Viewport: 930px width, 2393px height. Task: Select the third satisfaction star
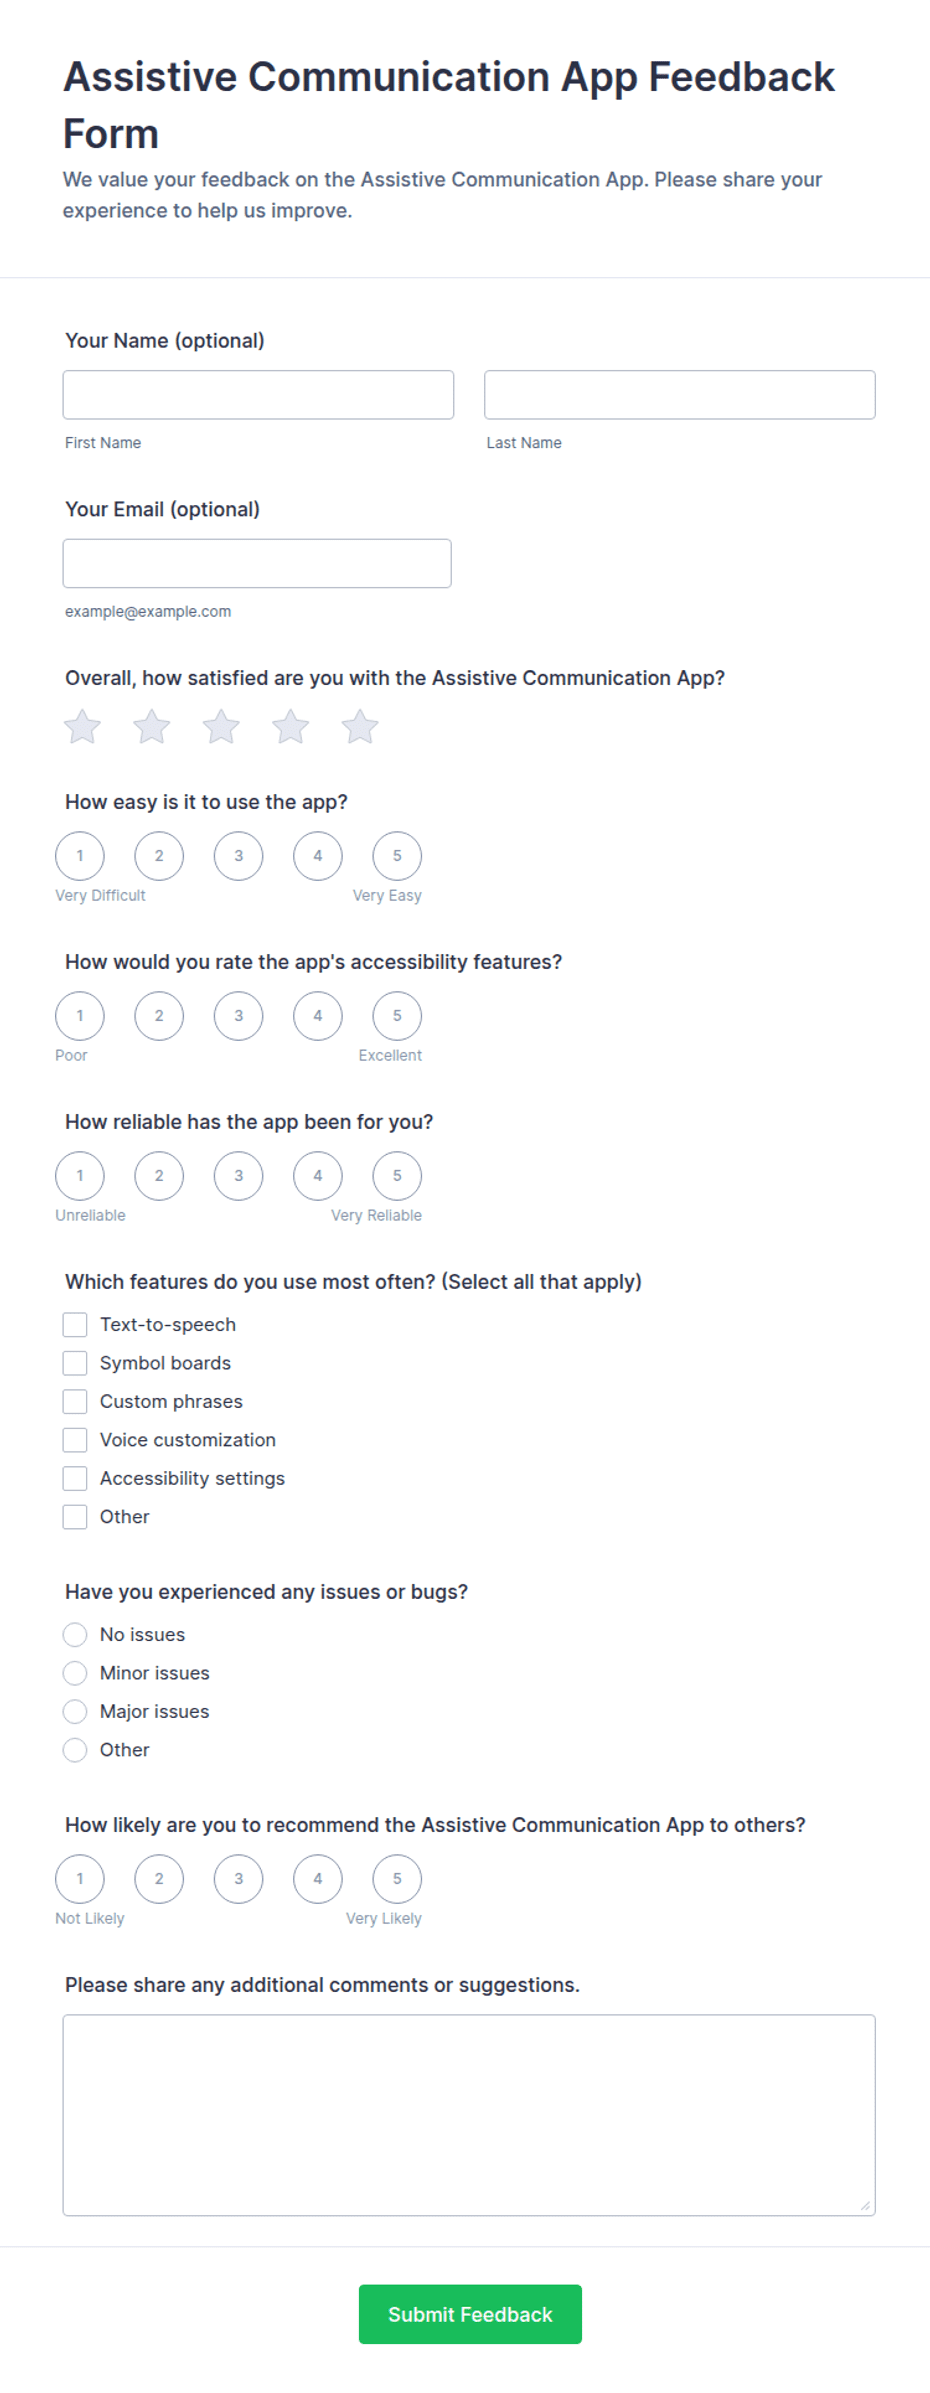[221, 727]
